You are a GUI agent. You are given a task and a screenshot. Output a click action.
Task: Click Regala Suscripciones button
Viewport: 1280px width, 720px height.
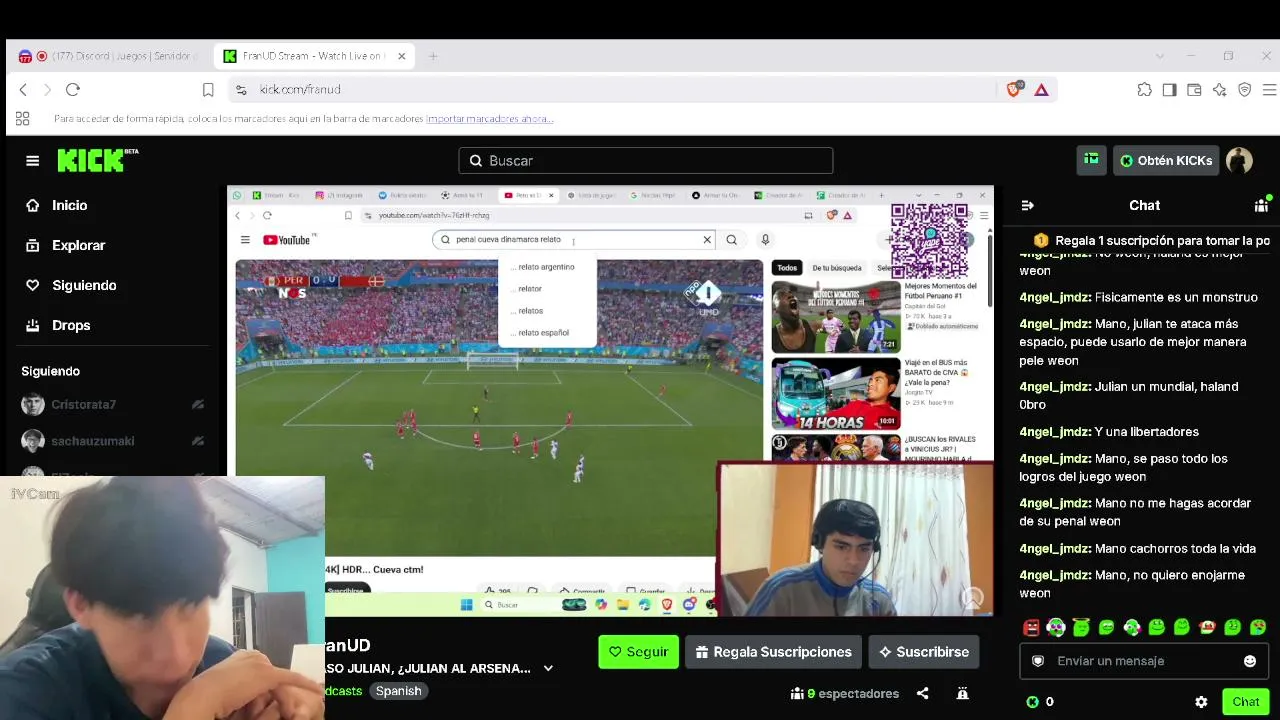point(774,652)
